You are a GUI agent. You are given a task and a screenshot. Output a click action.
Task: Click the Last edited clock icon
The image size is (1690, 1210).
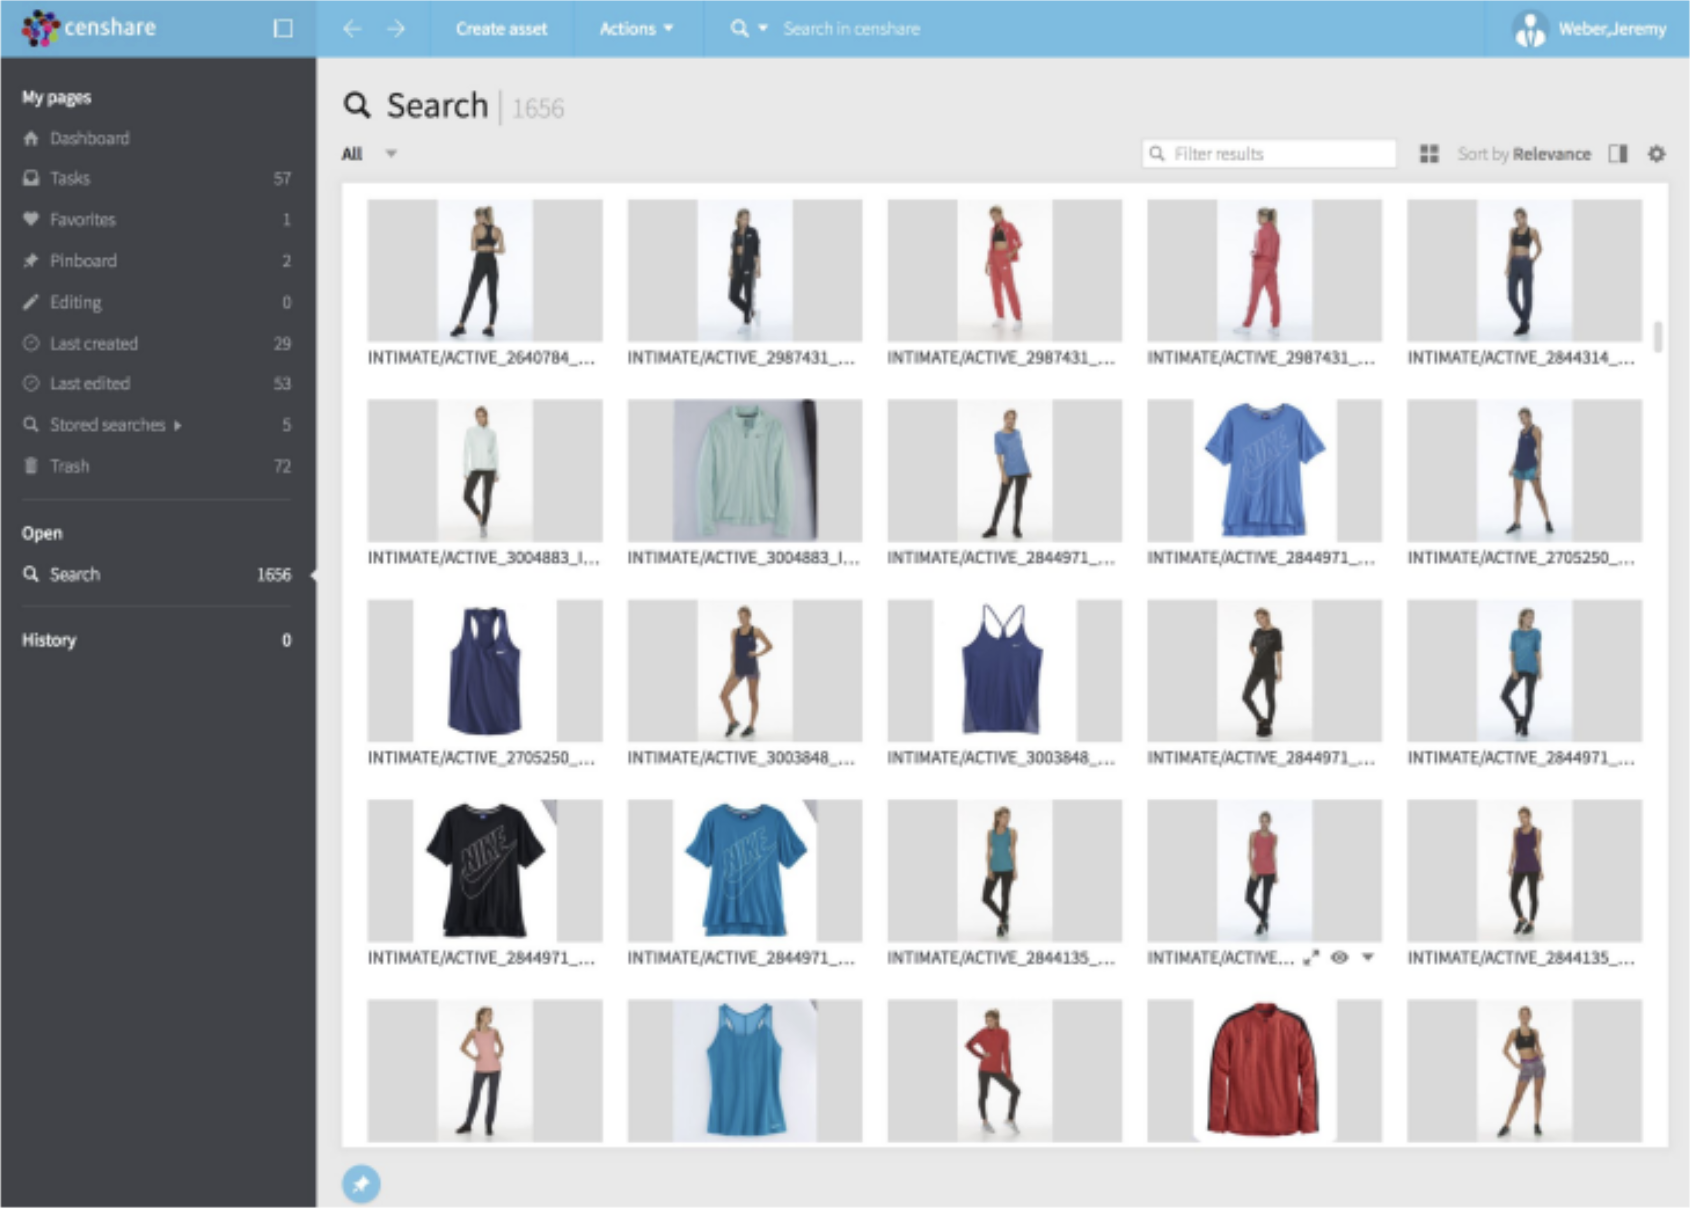tap(31, 383)
